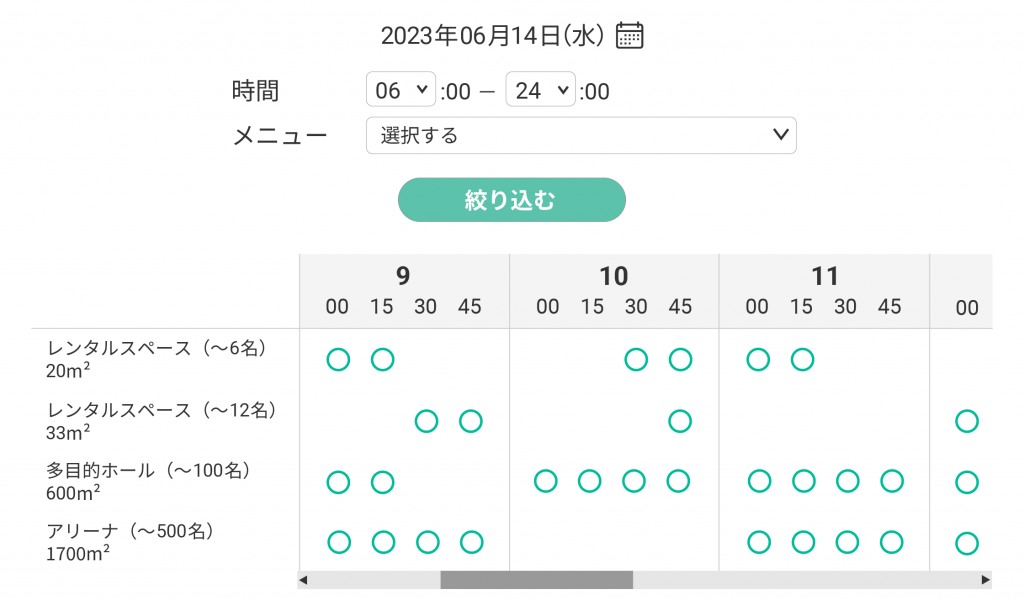
Task: Select 9:15 slot for 多目的ホール
Action: click(383, 482)
